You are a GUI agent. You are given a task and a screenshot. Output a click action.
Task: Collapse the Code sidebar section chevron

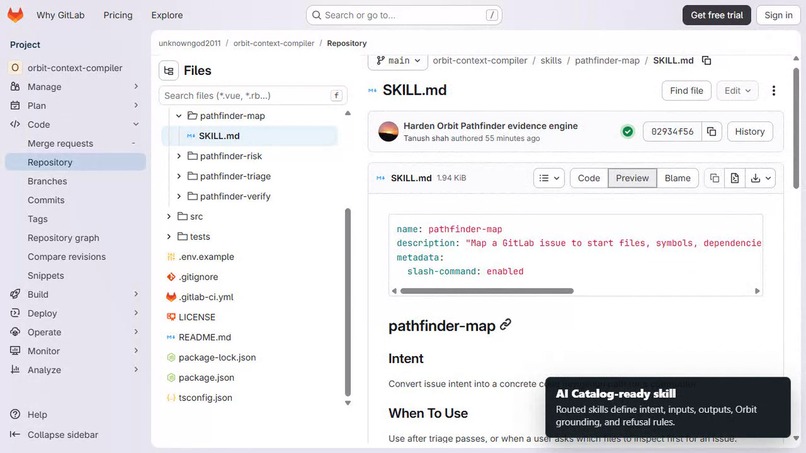136,124
